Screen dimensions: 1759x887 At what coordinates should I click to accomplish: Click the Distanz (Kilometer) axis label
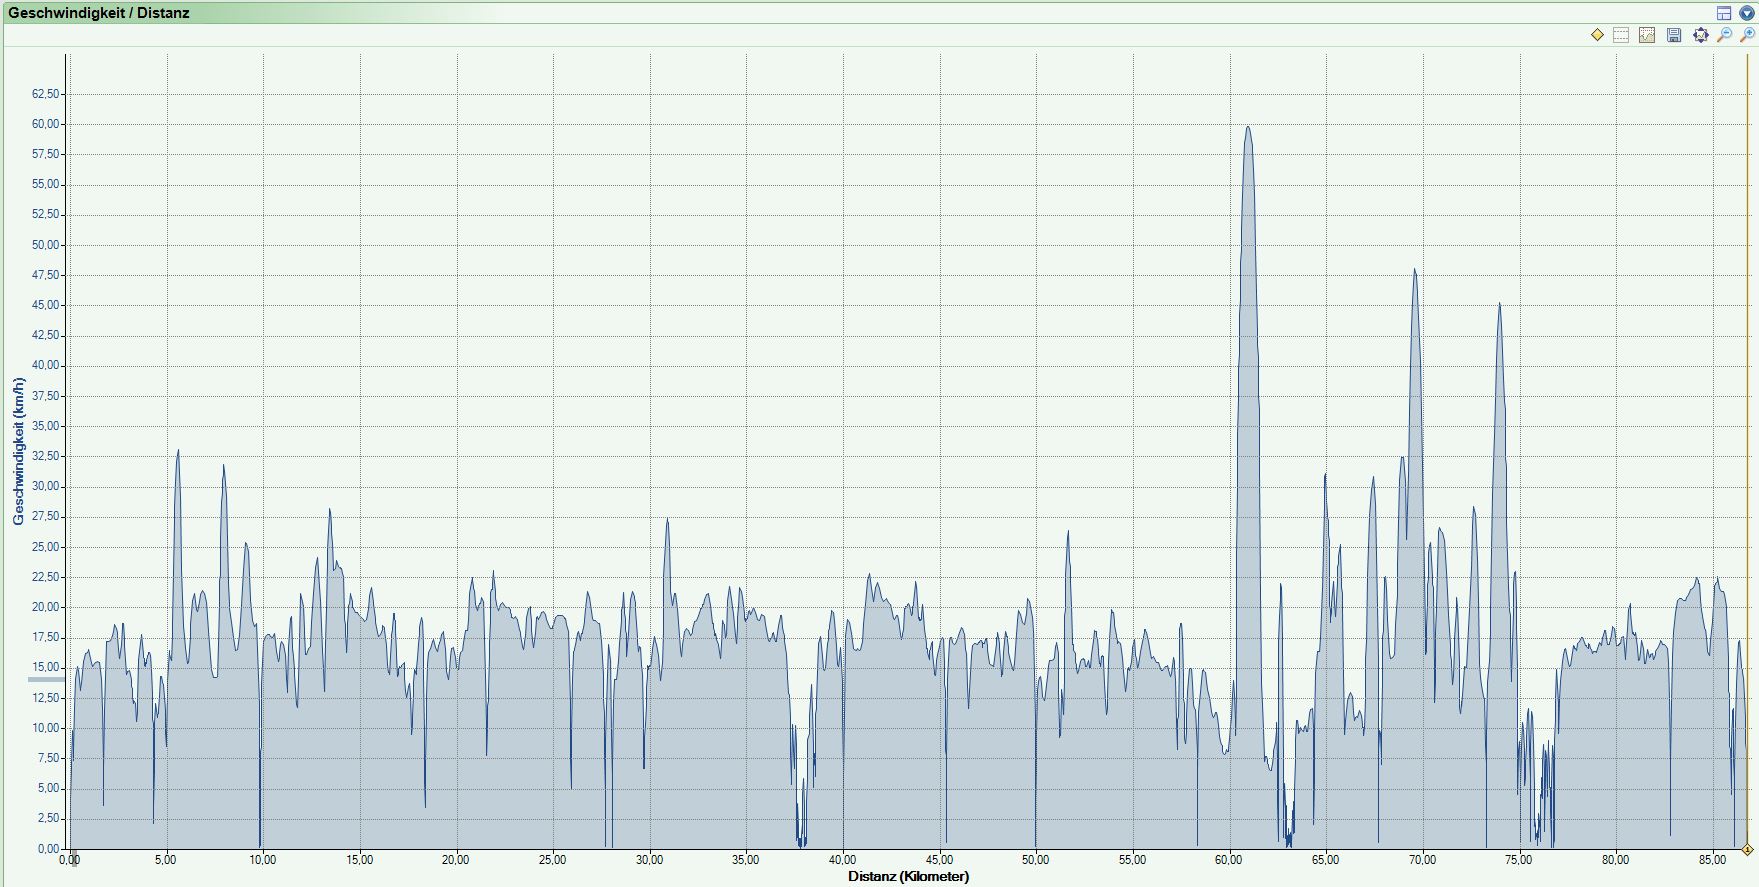point(908,876)
